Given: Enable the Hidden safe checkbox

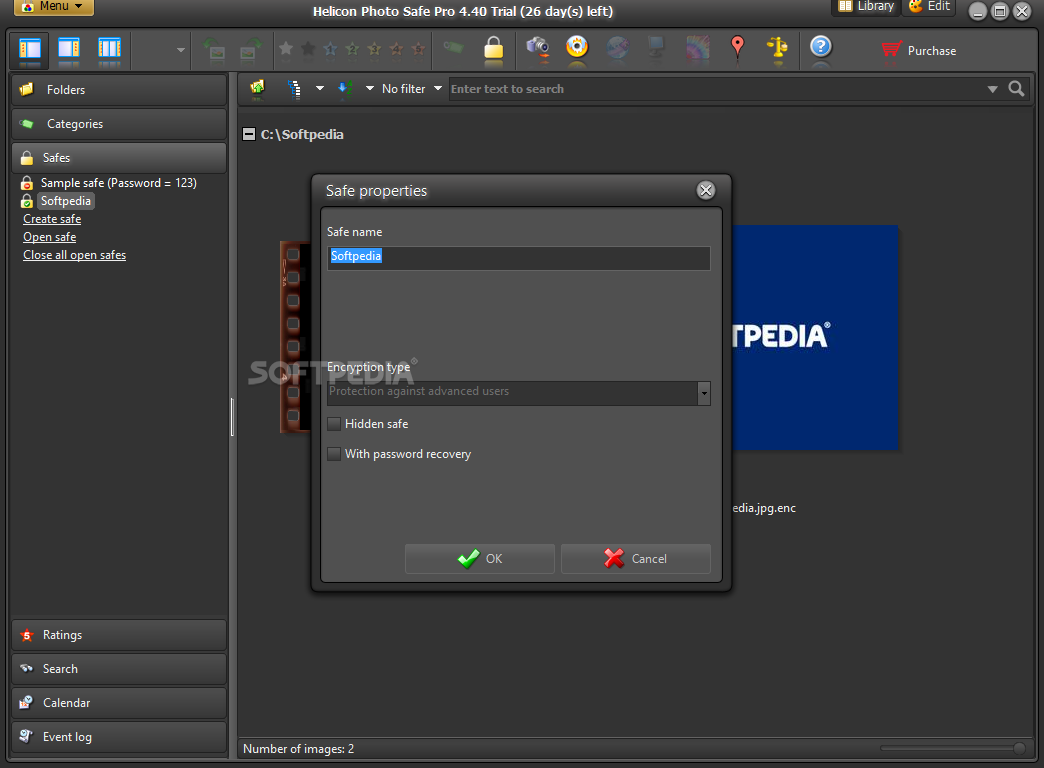Looking at the screenshot, I should pos(334,424).
